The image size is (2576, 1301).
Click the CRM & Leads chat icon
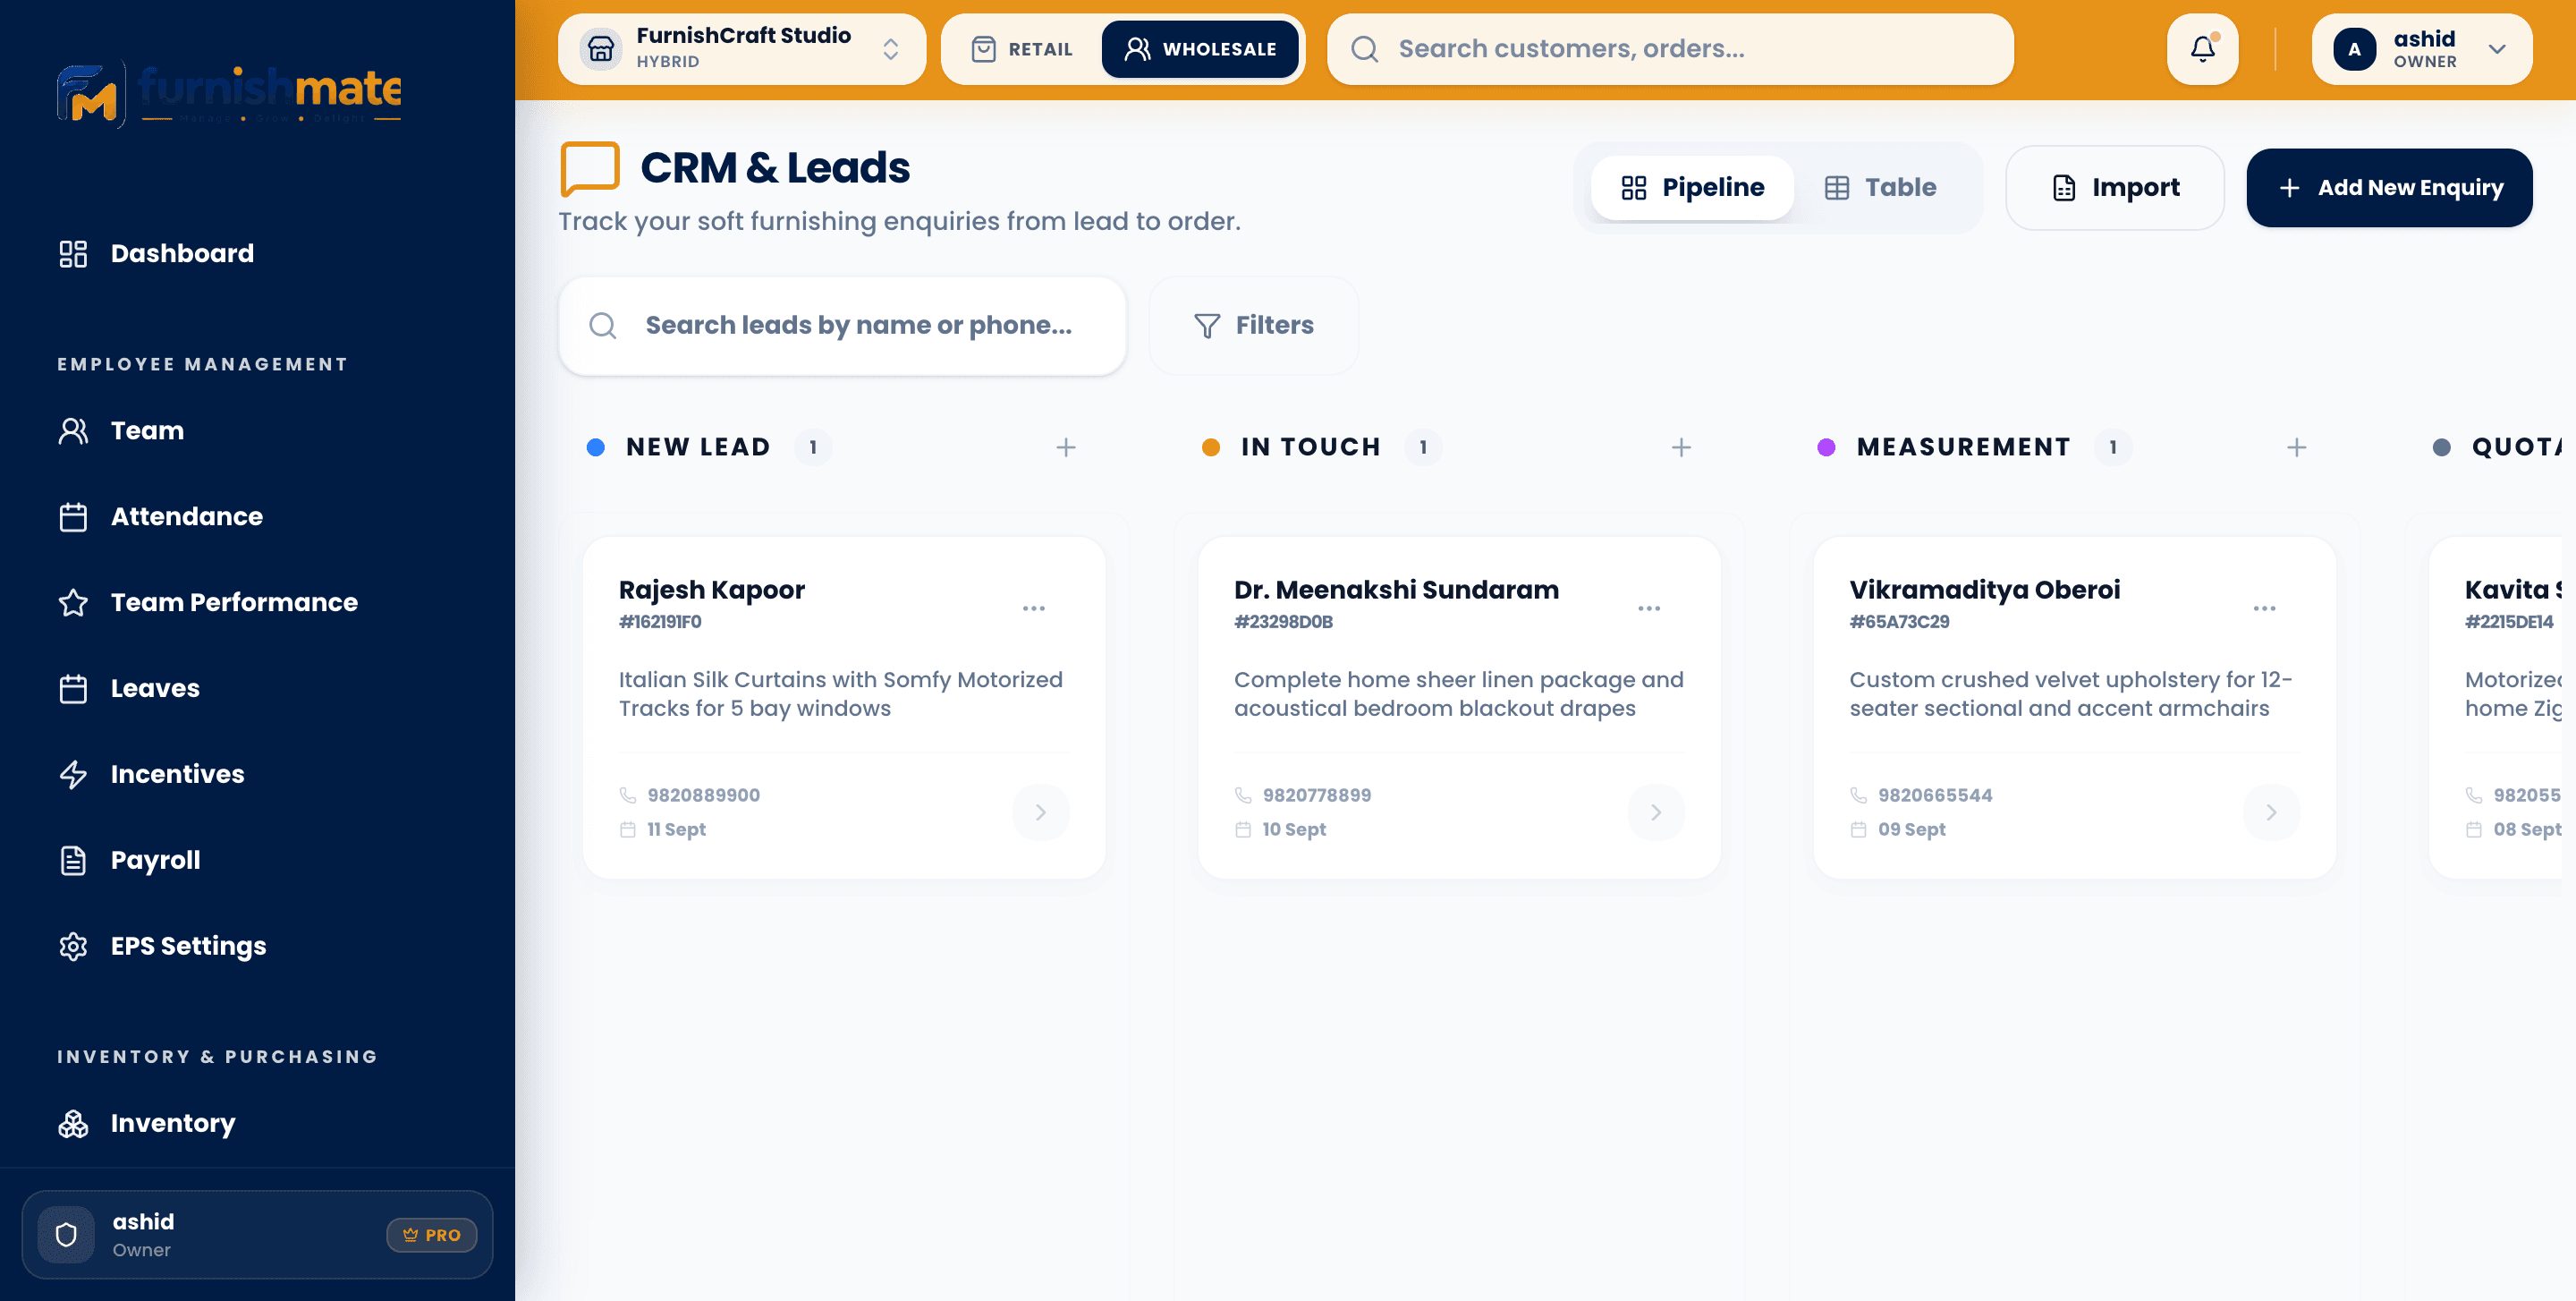(x=590, y=168)
